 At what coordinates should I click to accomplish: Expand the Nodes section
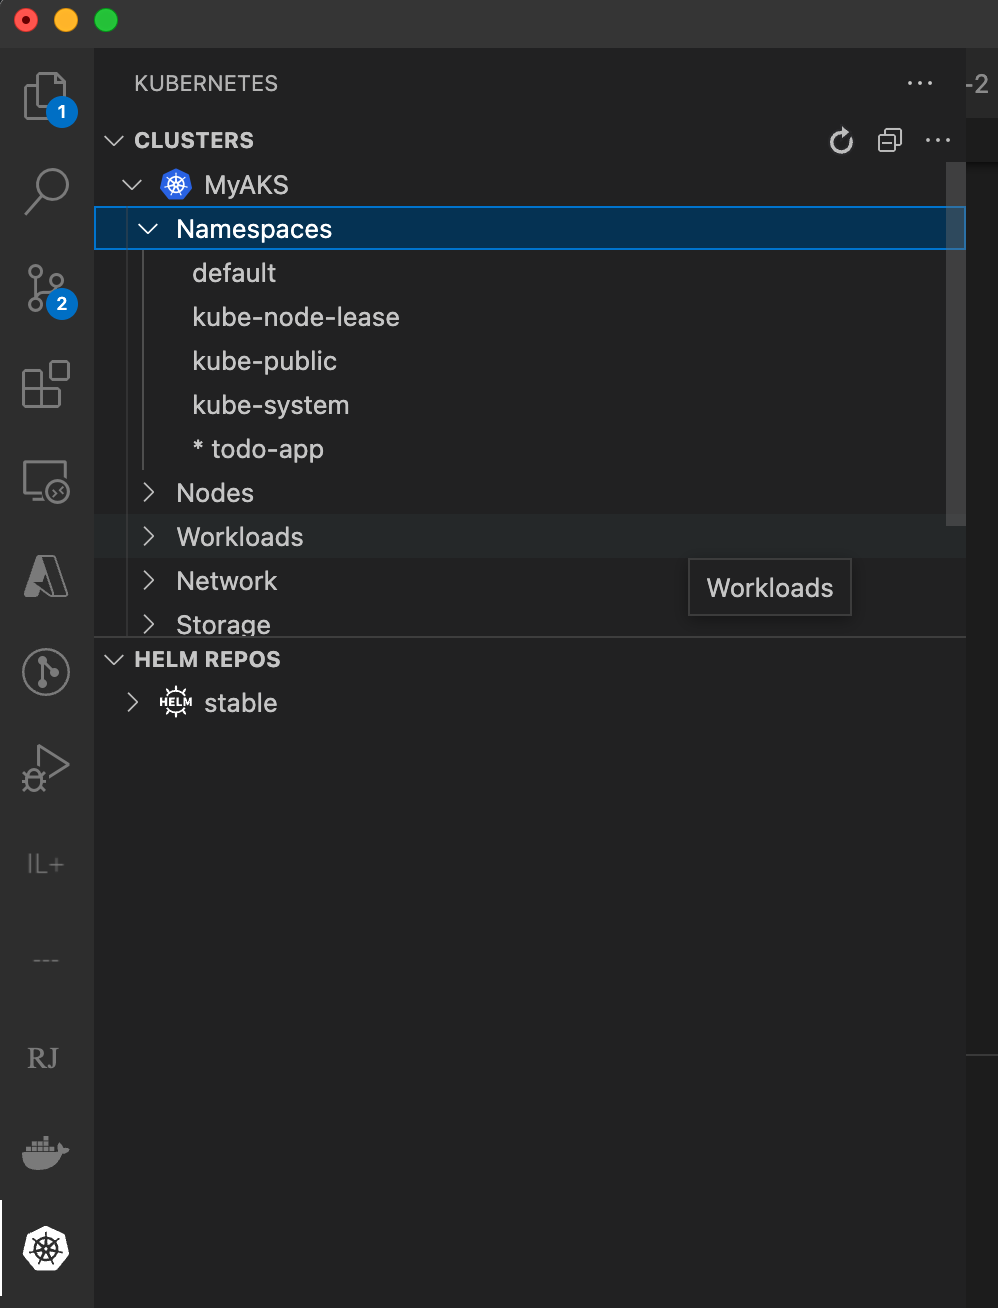[148, 492]
